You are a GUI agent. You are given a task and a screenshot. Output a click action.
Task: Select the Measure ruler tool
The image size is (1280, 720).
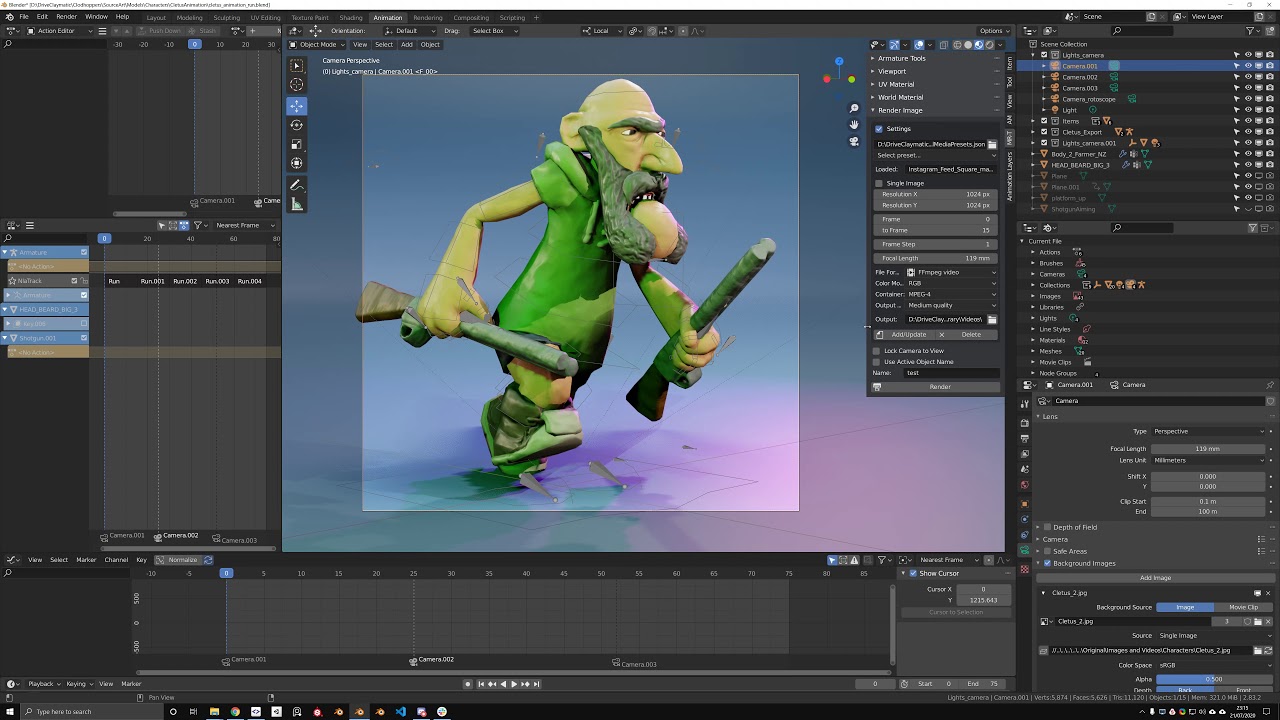tap(297, 204)
